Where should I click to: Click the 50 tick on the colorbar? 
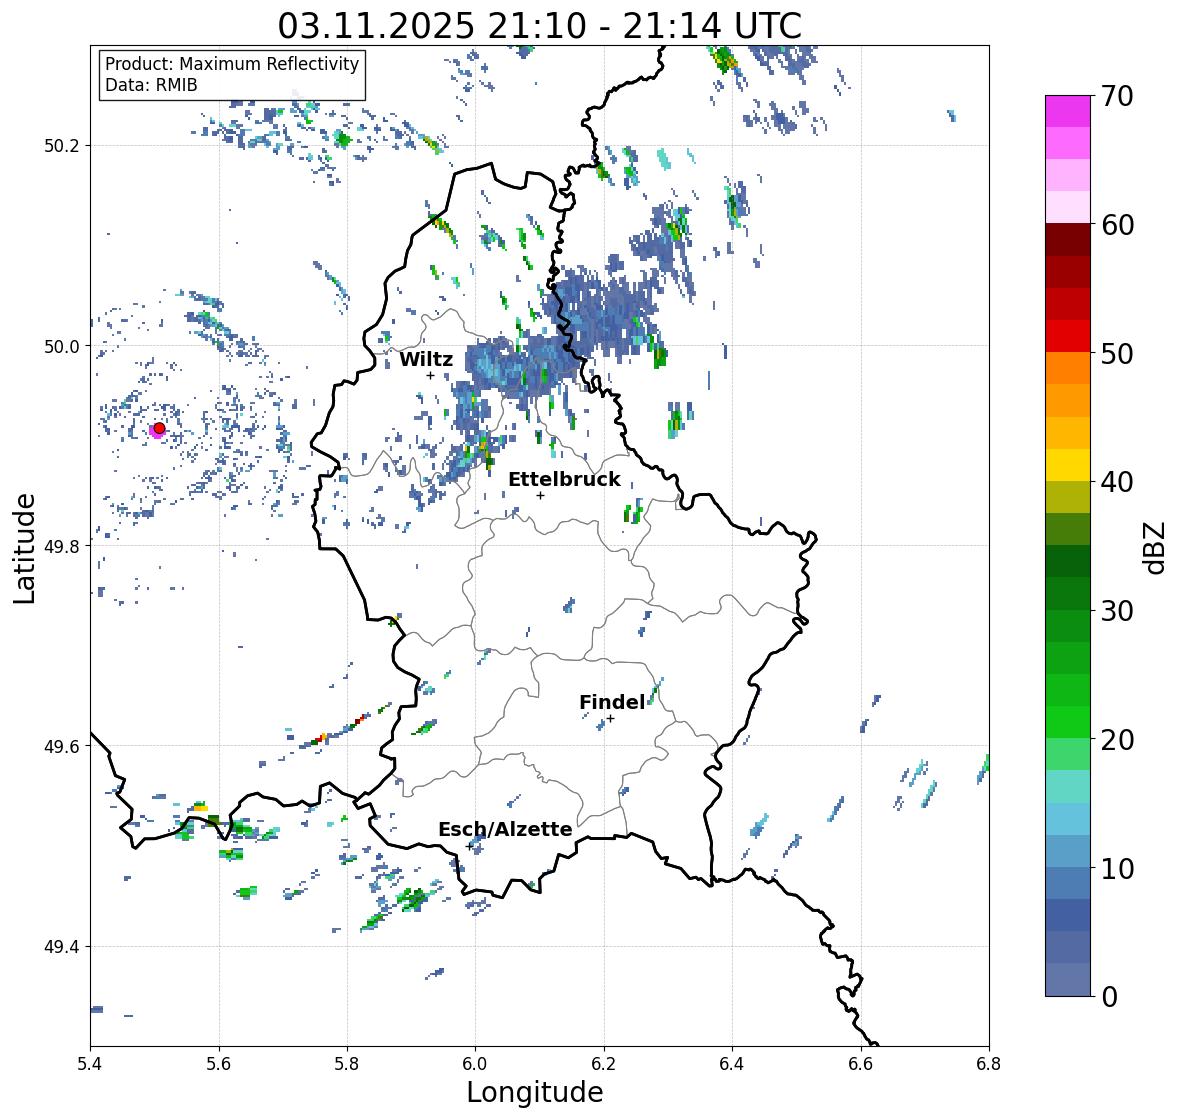point(1117,353)
